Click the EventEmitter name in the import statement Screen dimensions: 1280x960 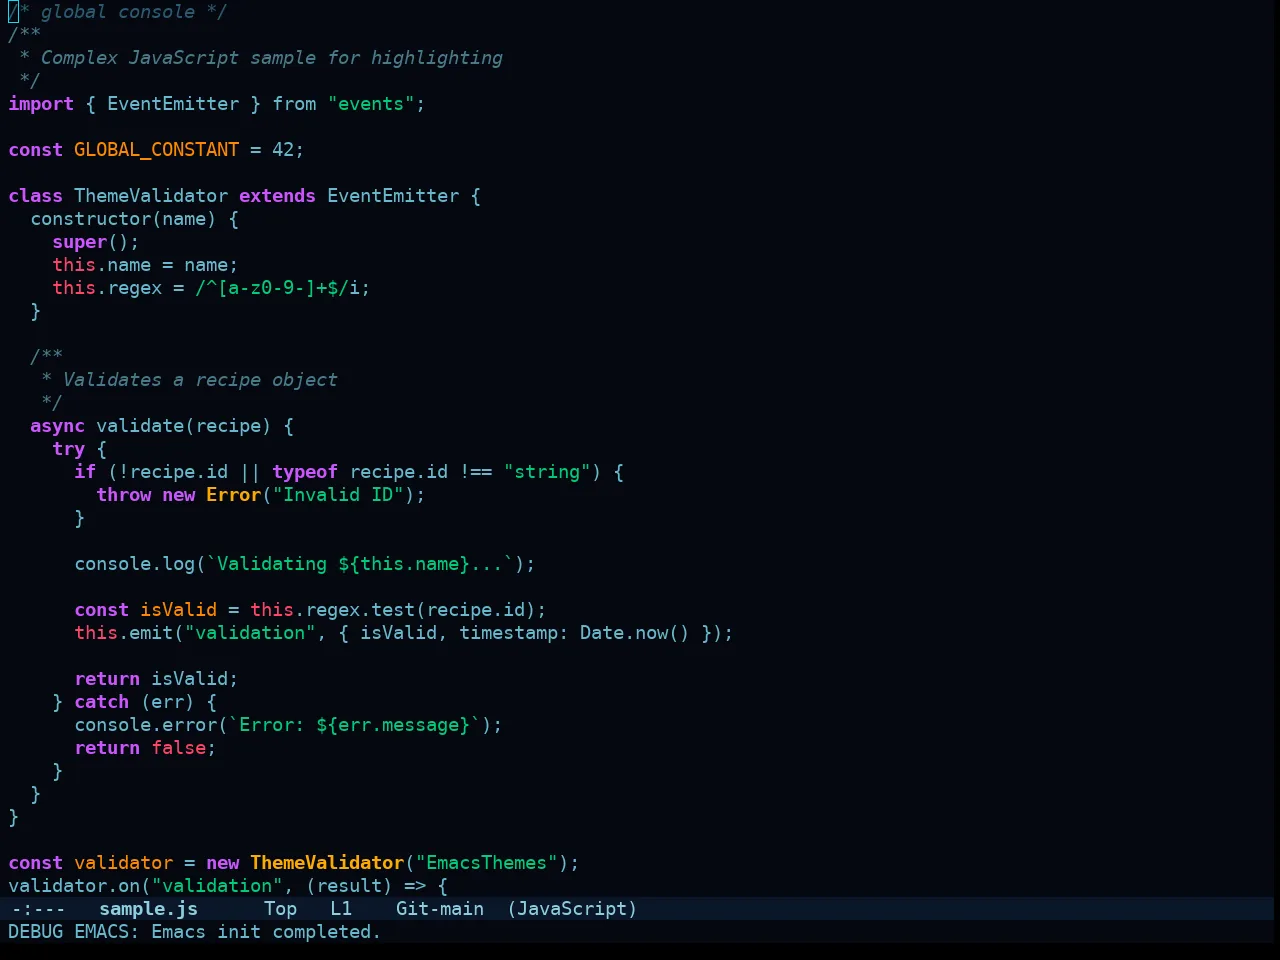pos(173,104)
